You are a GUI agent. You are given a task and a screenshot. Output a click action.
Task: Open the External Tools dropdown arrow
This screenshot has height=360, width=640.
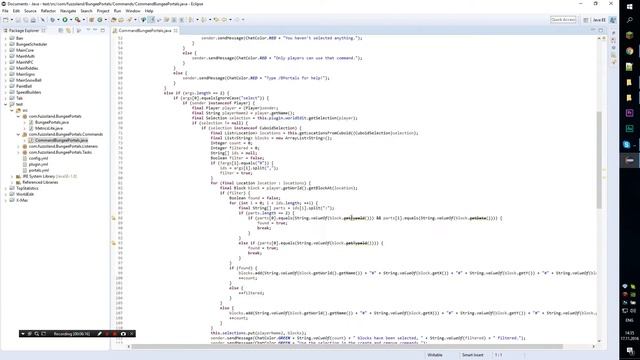click(x=83, y=20)
